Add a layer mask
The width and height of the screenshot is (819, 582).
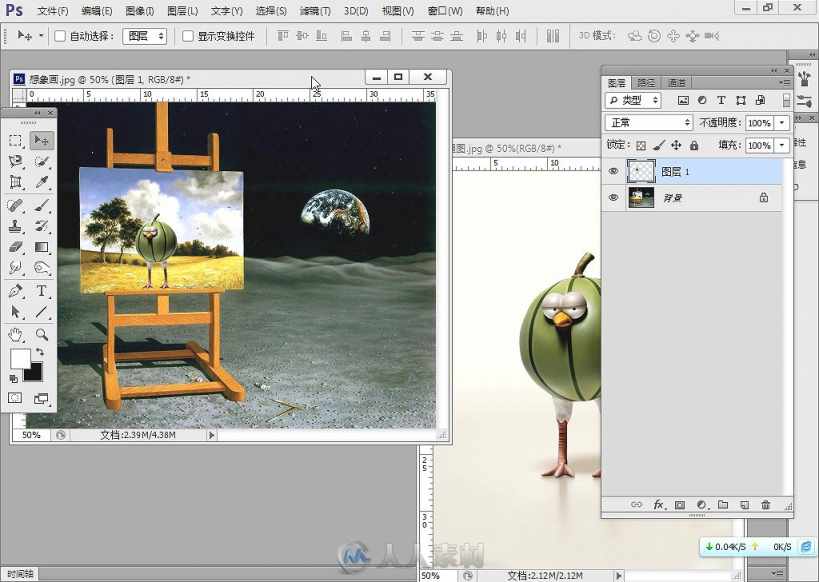point(680,505)
